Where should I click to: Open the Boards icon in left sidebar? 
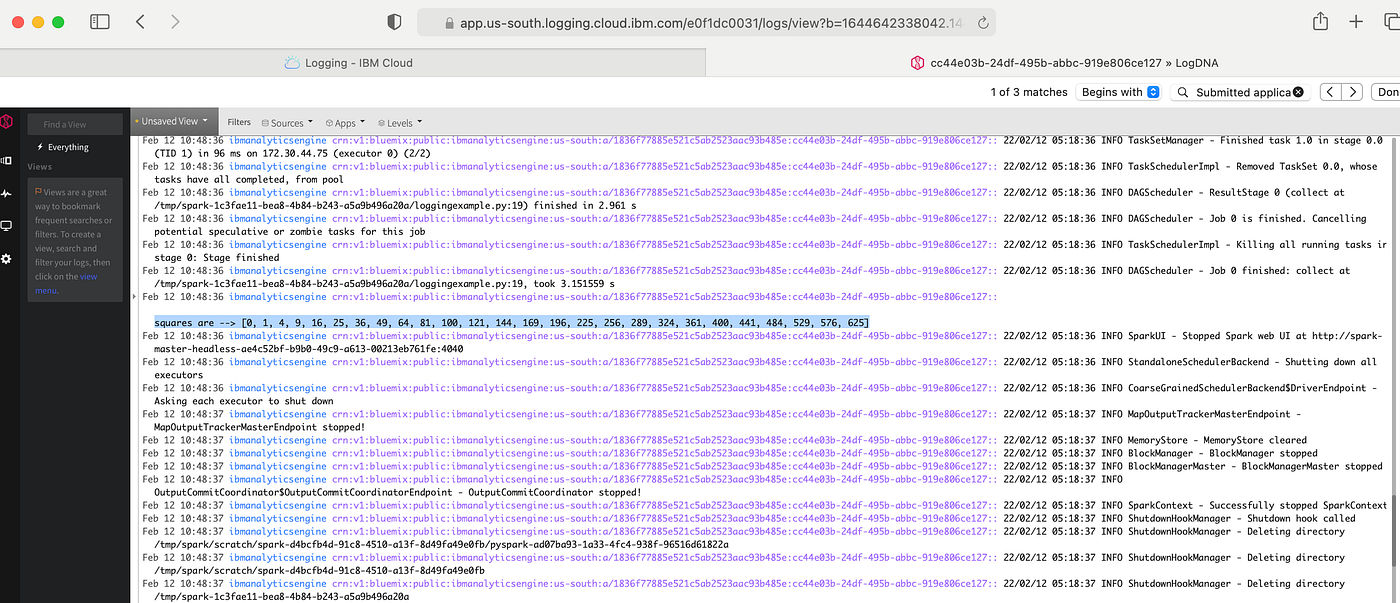(x=5, y=160)
